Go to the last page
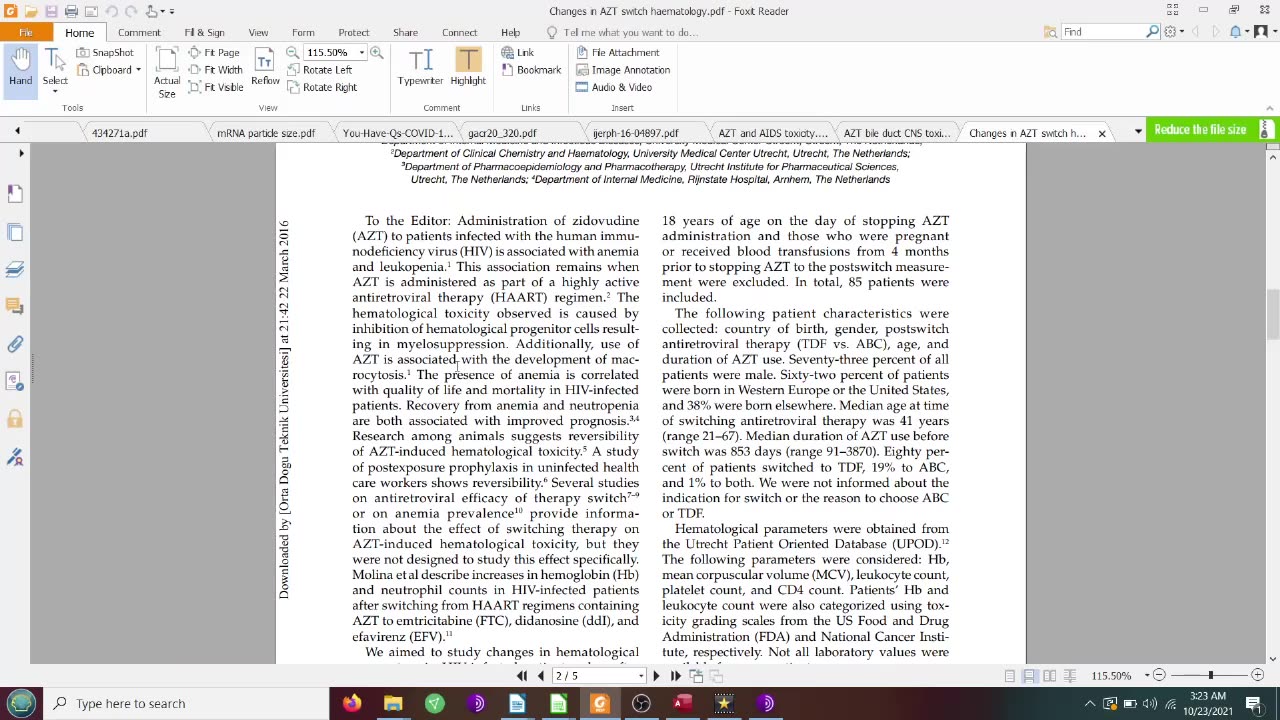1280x720 pixels. pos(675,676)
